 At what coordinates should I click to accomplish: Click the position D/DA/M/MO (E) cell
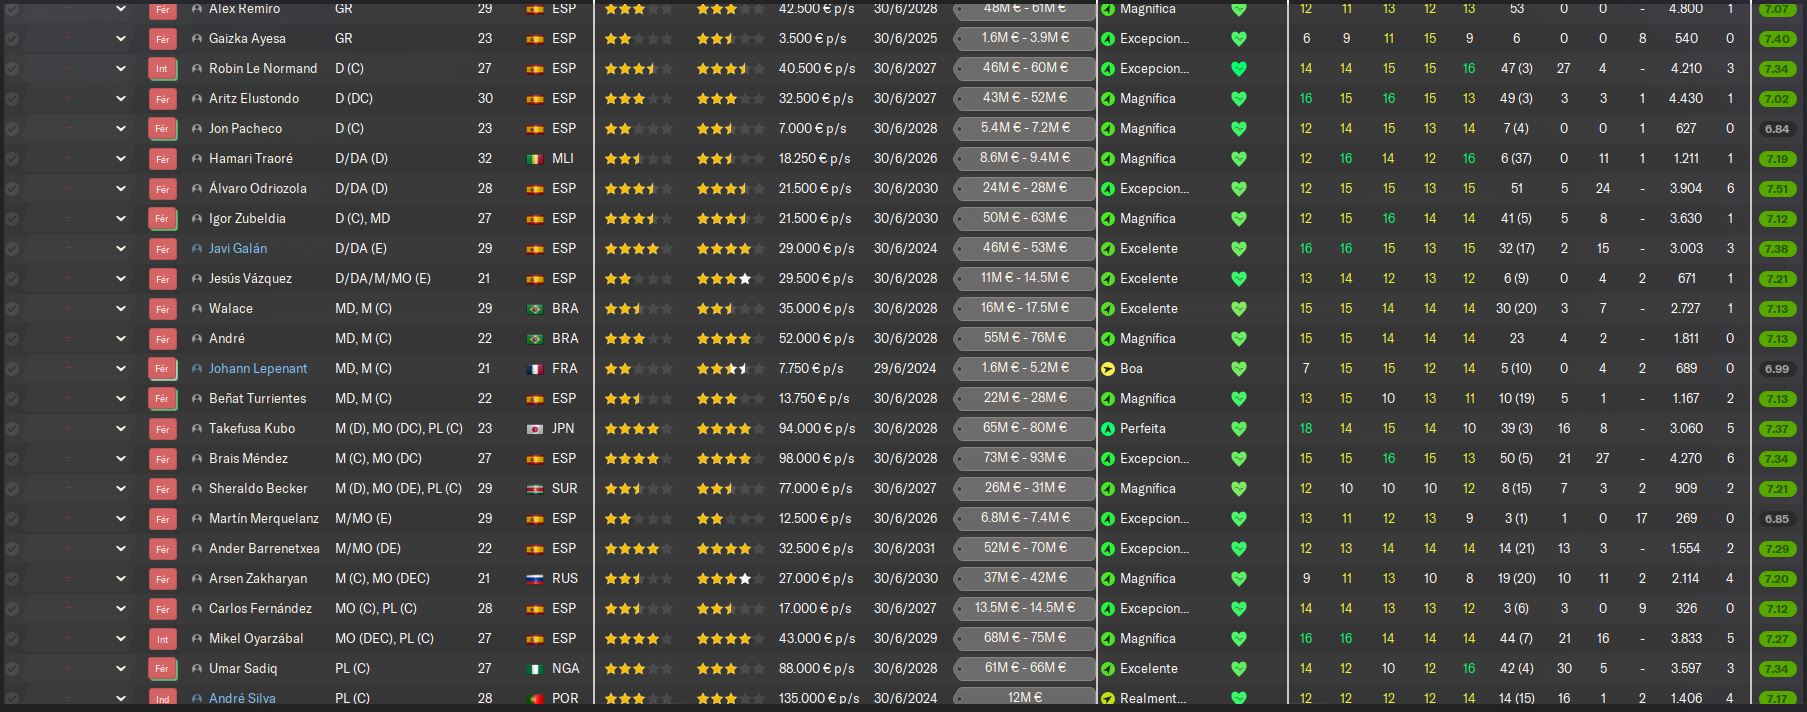(383, 279)
